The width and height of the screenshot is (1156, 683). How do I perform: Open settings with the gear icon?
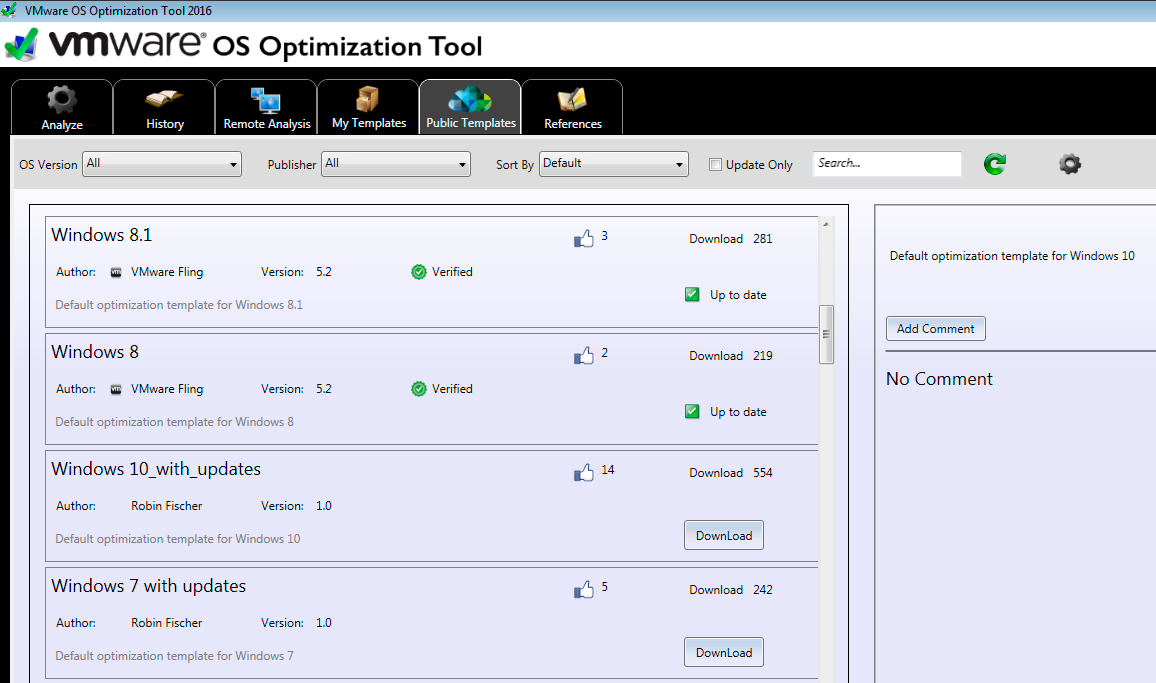1070,164
